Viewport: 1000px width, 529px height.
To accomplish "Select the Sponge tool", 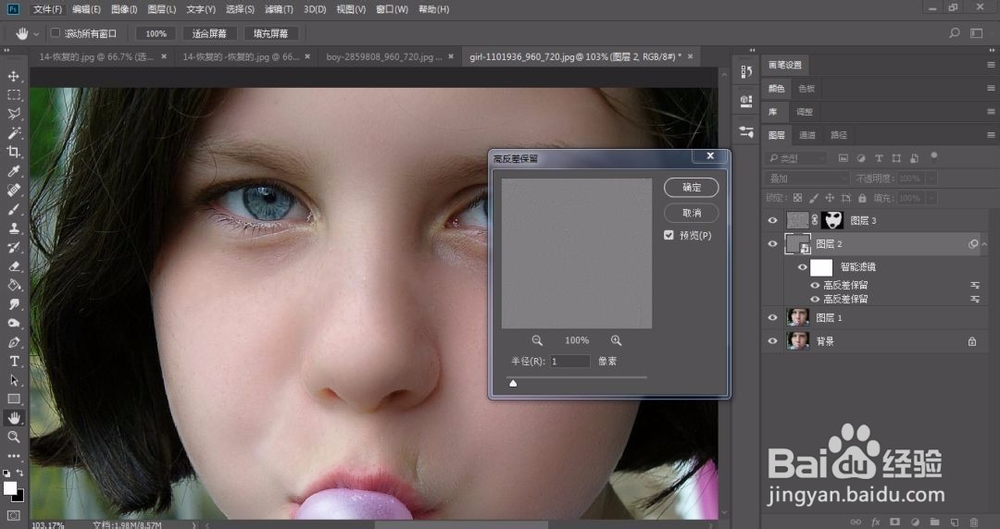I will 13,323.
